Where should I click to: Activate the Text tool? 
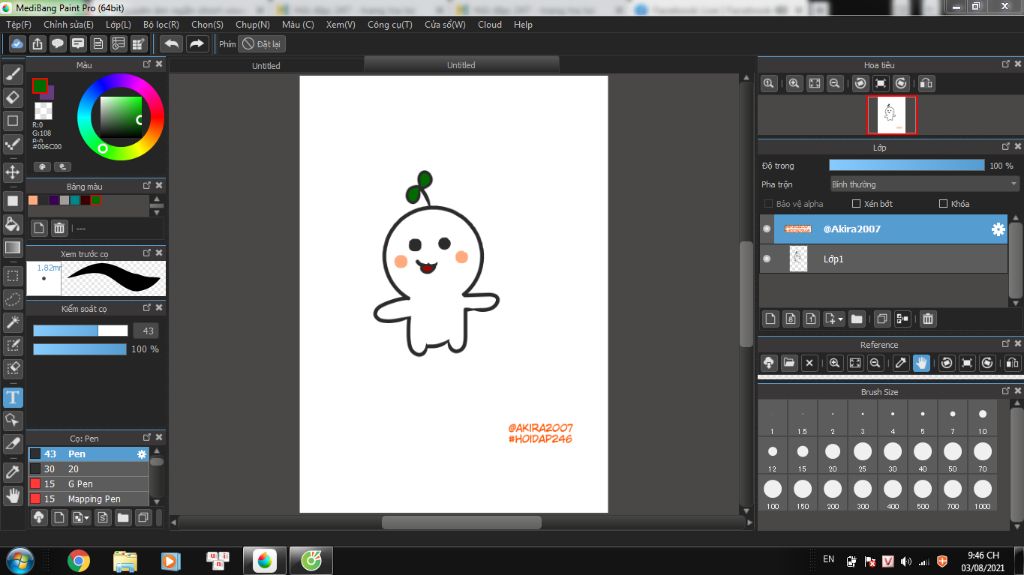click(x=13, y=398)
